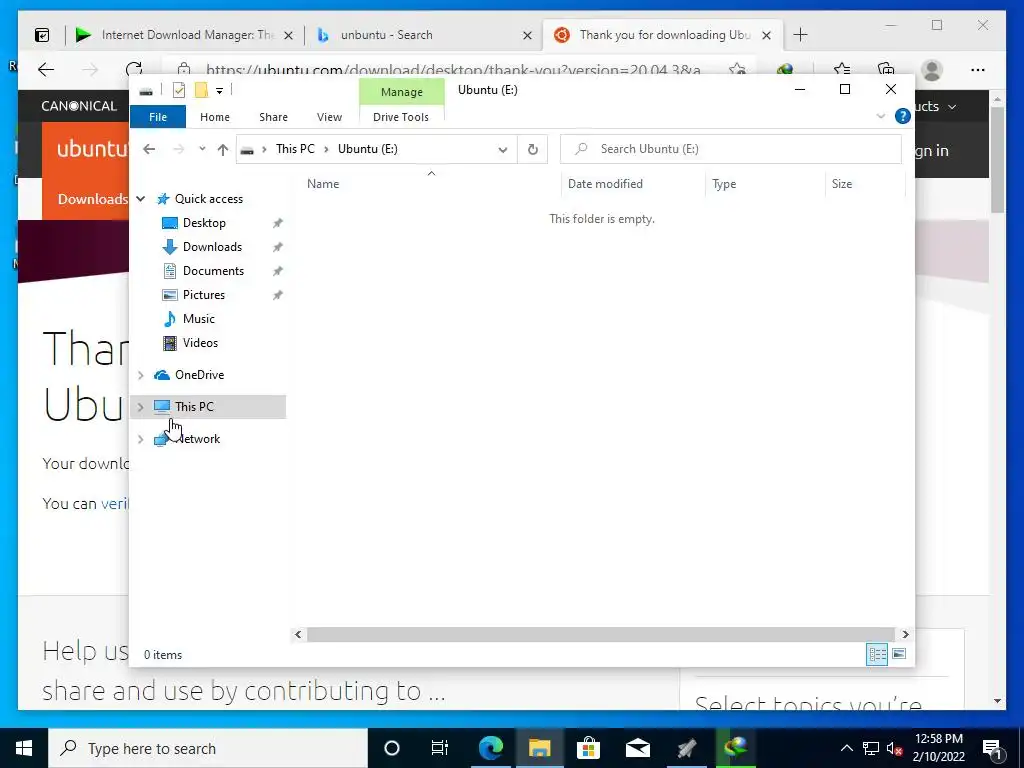Screen dimensions: 1024x768
Task: Click the Manage contextual tab
Action: coord(402,92)
